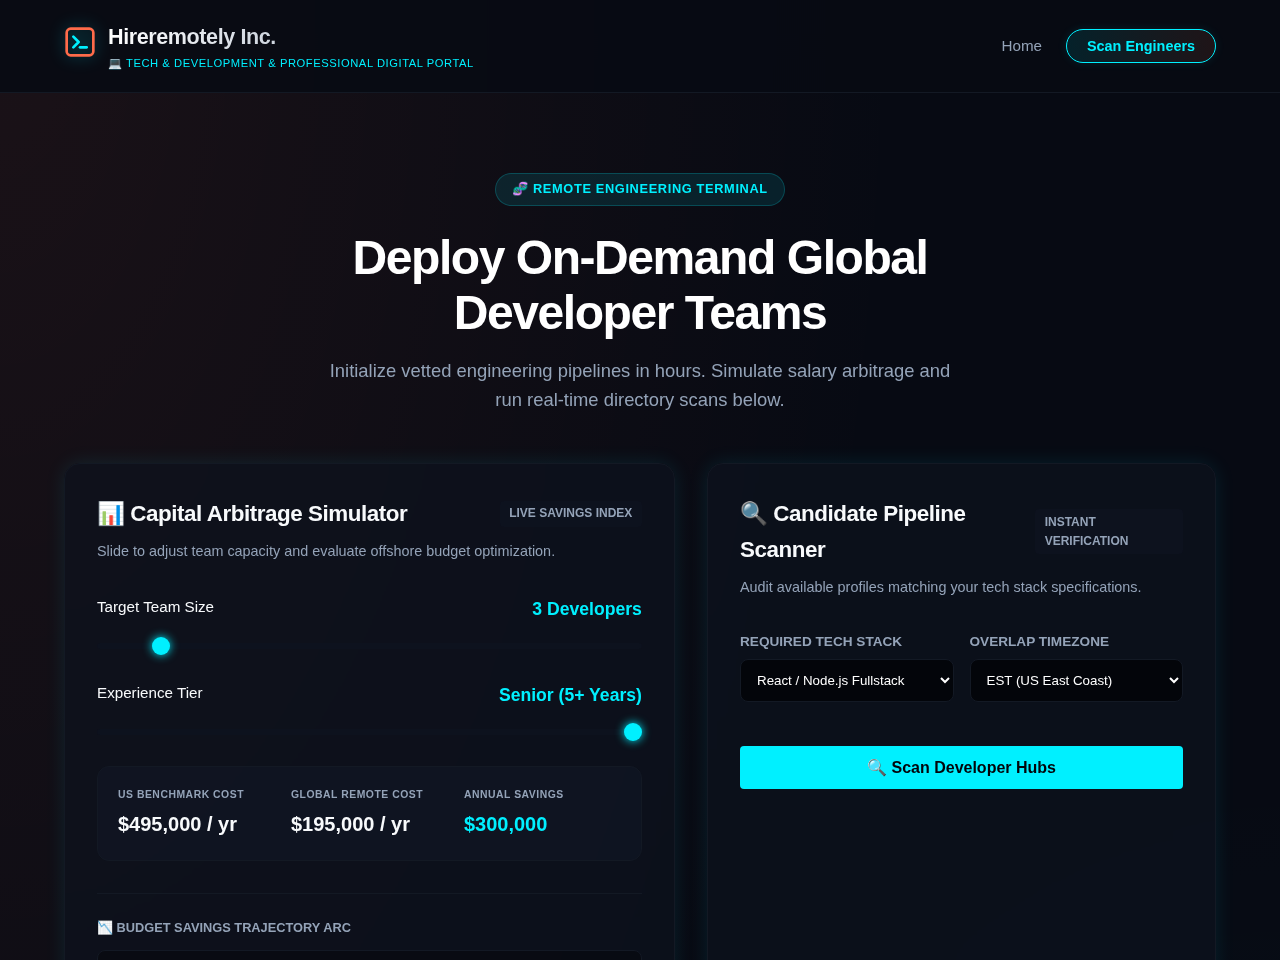
Task: Click the $495,000 / yr US benchmark cost
Action: 177,824
